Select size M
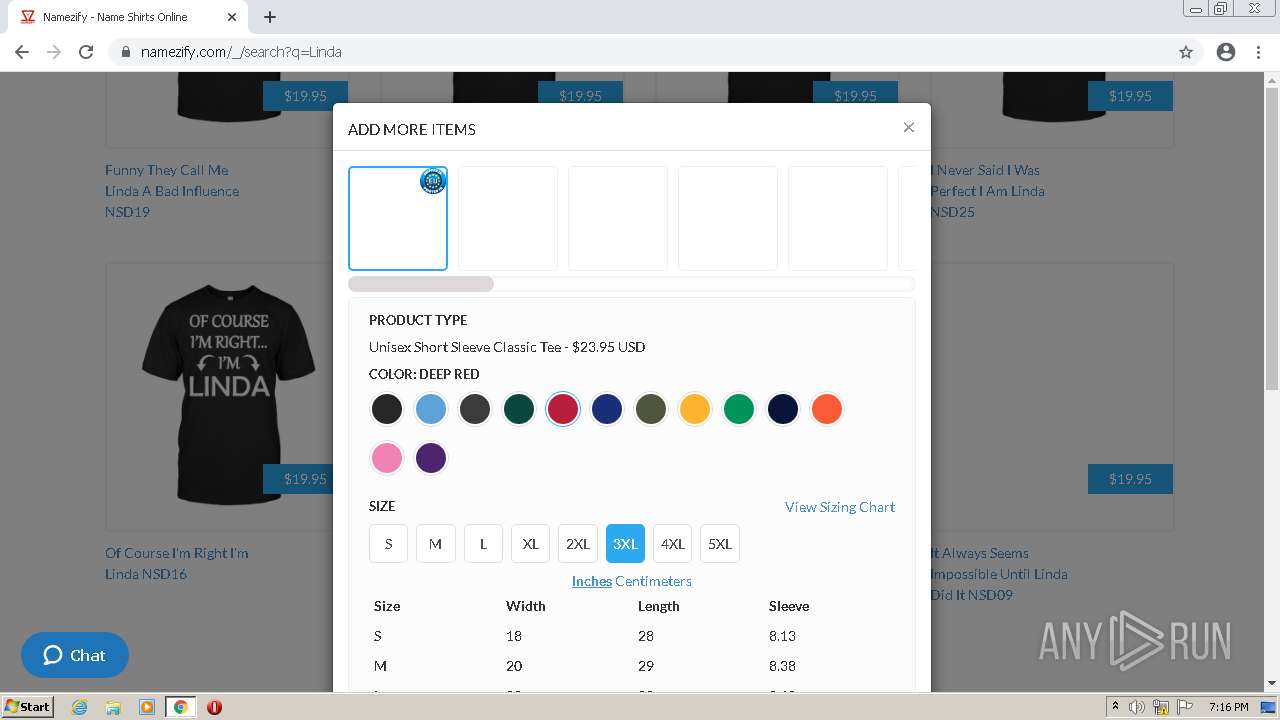Image resolution: width=1280 pixels, height=720 pixels. 436,544
